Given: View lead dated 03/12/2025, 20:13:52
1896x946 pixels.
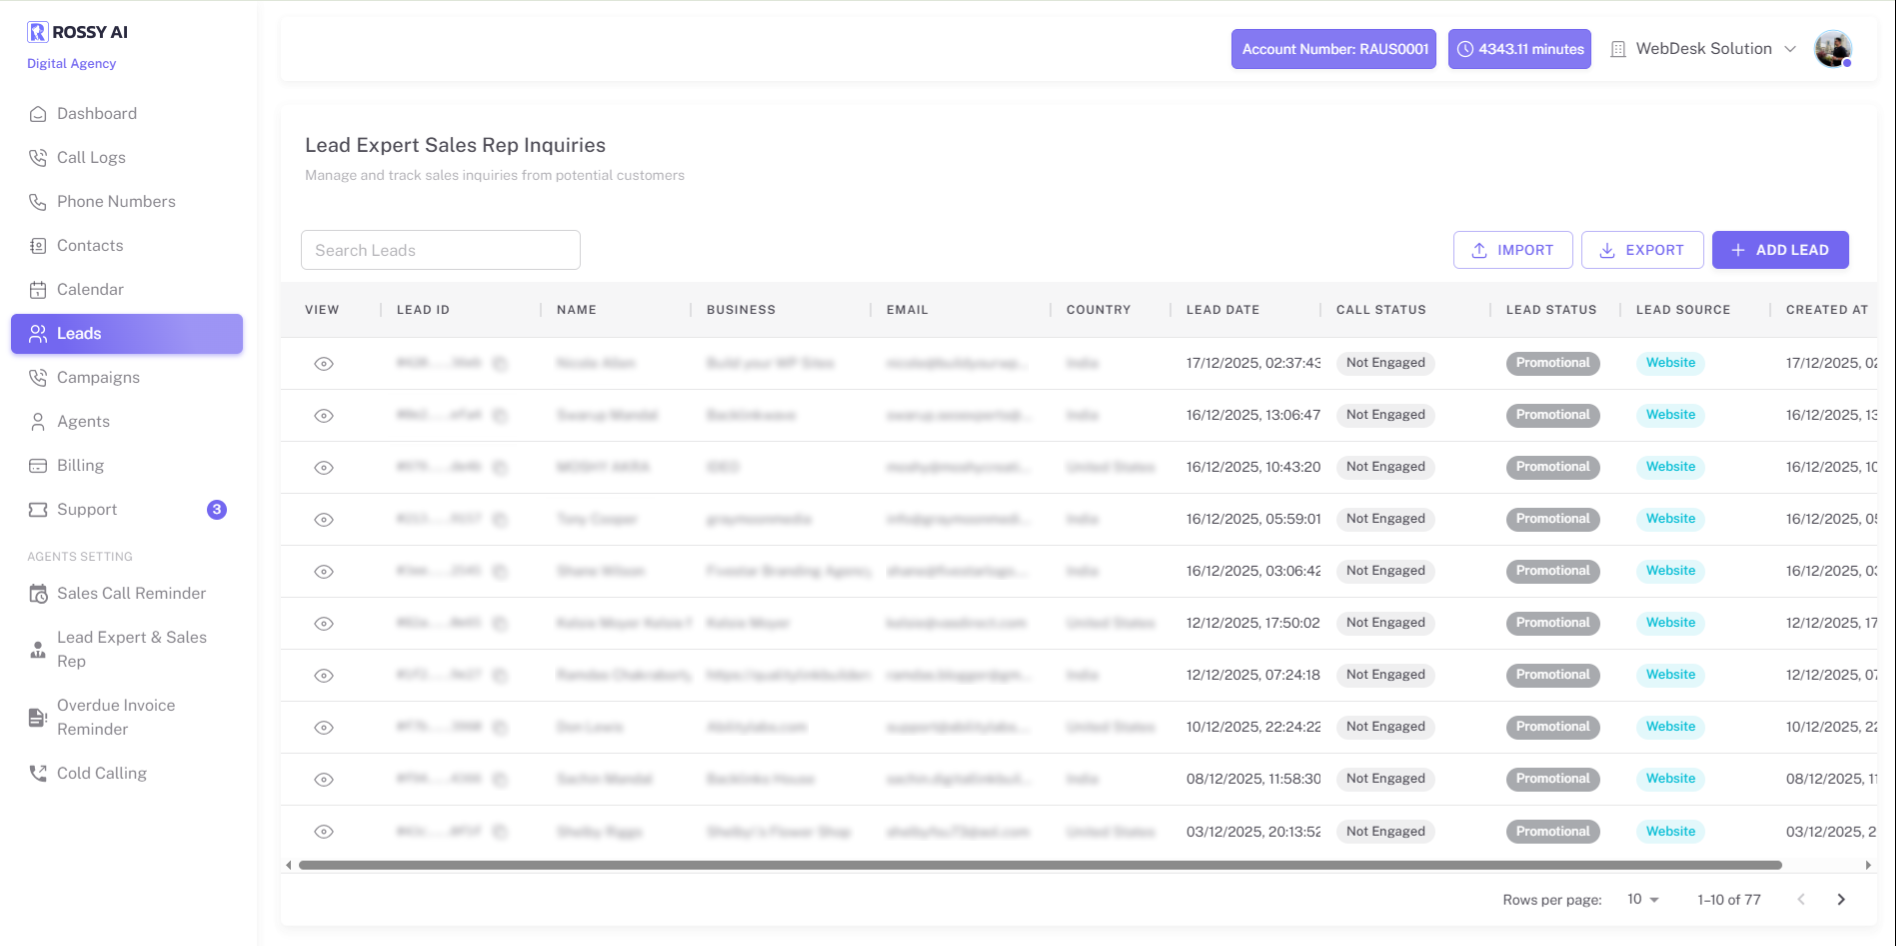Looking at the screenshot, I should click(x=324, y=832).
